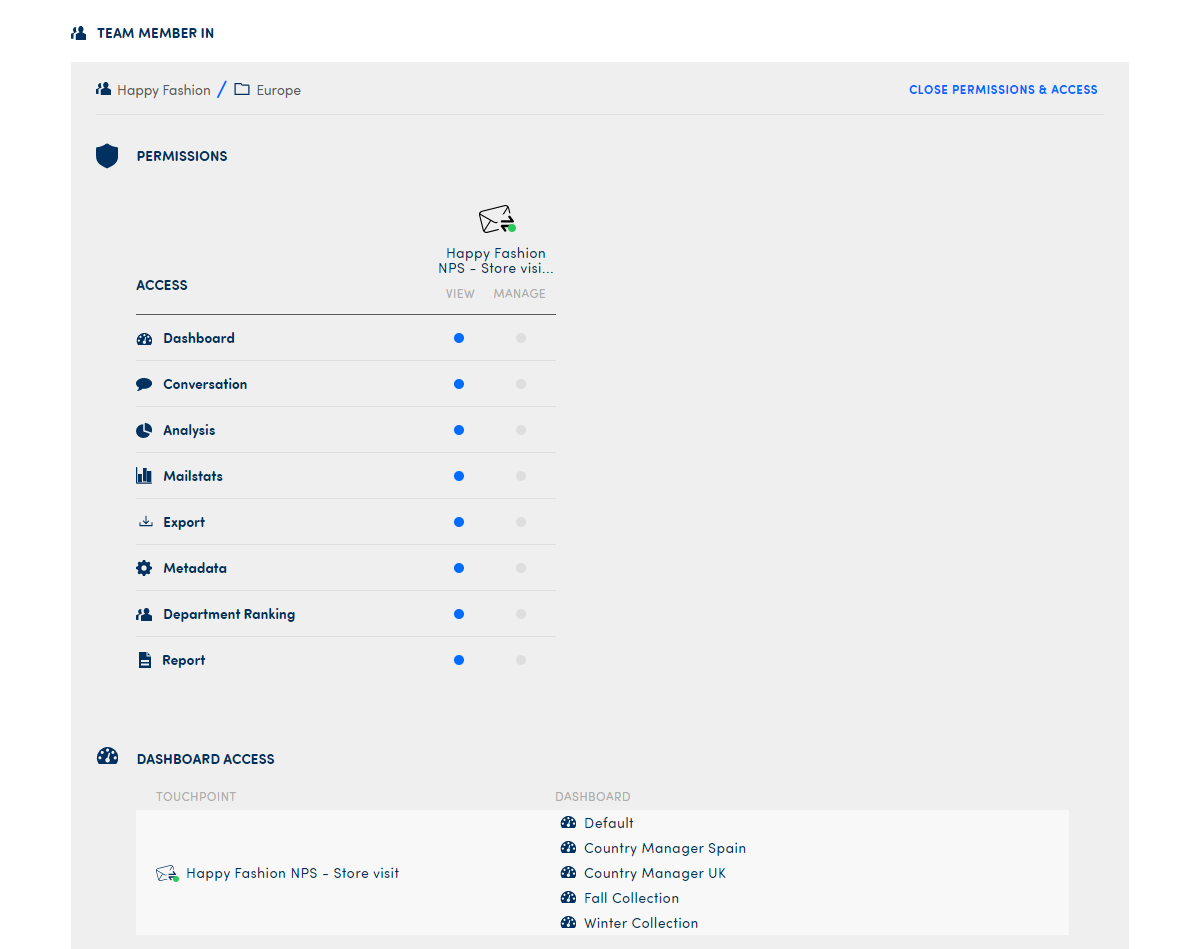The height and width of the screenshot is (949, 1183).
Task: Click the Department Ranking people icon
Action: click(x=144, y=615)
